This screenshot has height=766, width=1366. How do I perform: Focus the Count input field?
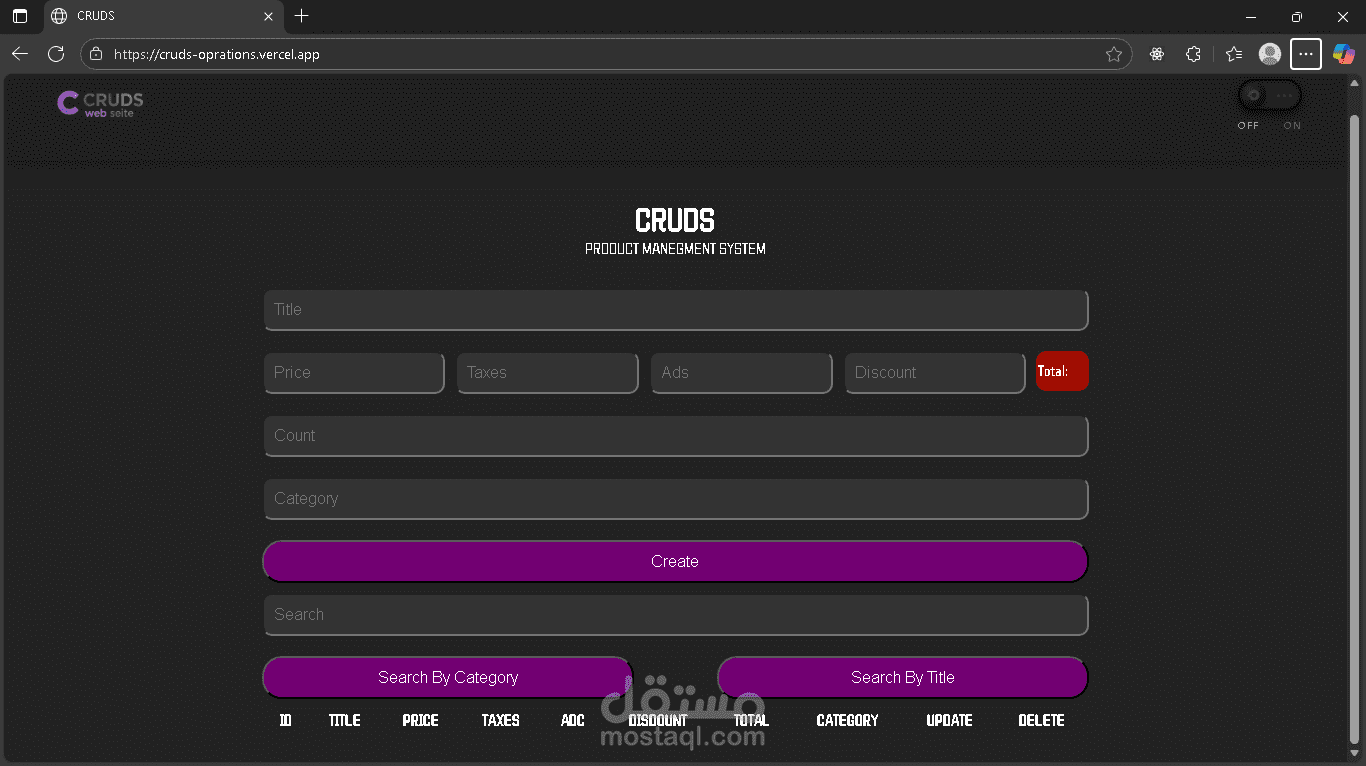click(x=676, y=436)
